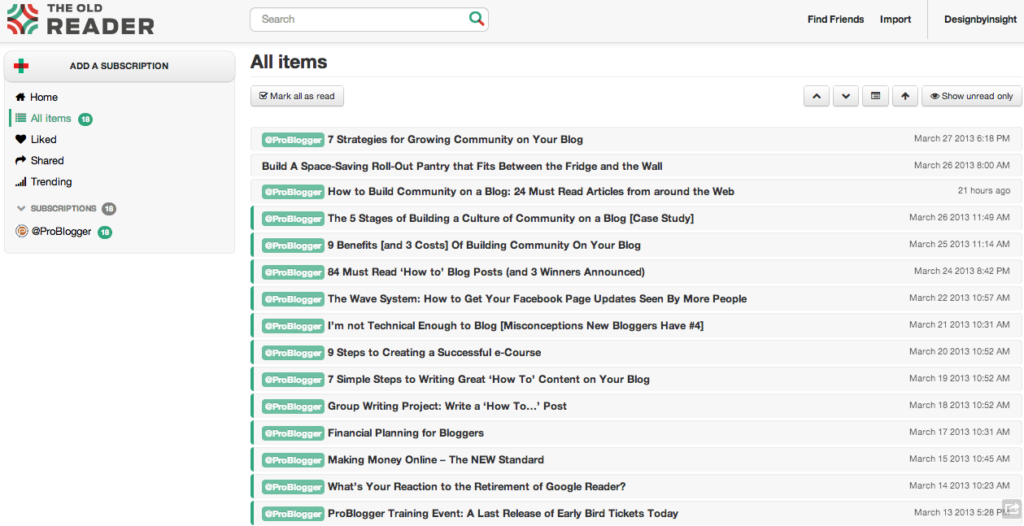Open 'Financial Planning for Bloggers' post
The height and width of the screenshot is (526, 1024).
coord(406,433)
